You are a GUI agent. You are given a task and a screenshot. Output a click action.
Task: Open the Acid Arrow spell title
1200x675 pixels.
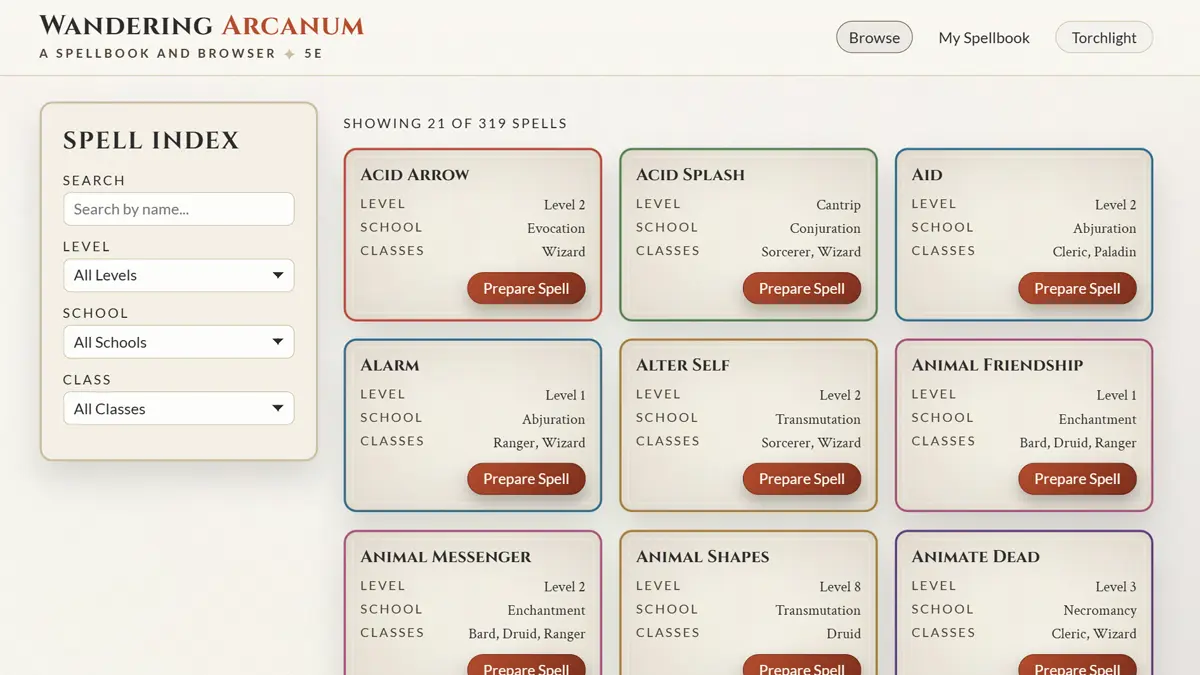(414, 174)
